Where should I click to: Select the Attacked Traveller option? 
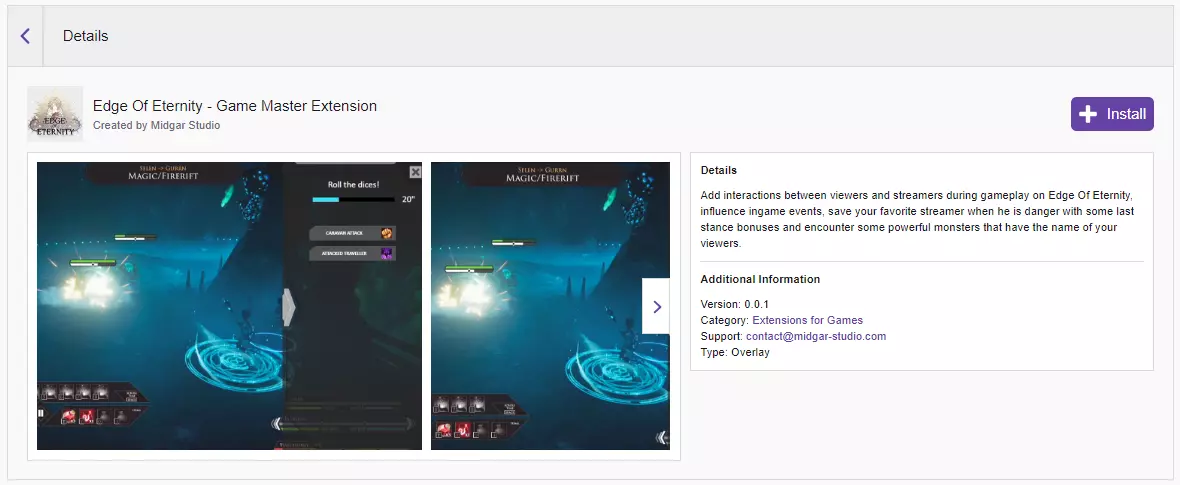tap(352, 254)
